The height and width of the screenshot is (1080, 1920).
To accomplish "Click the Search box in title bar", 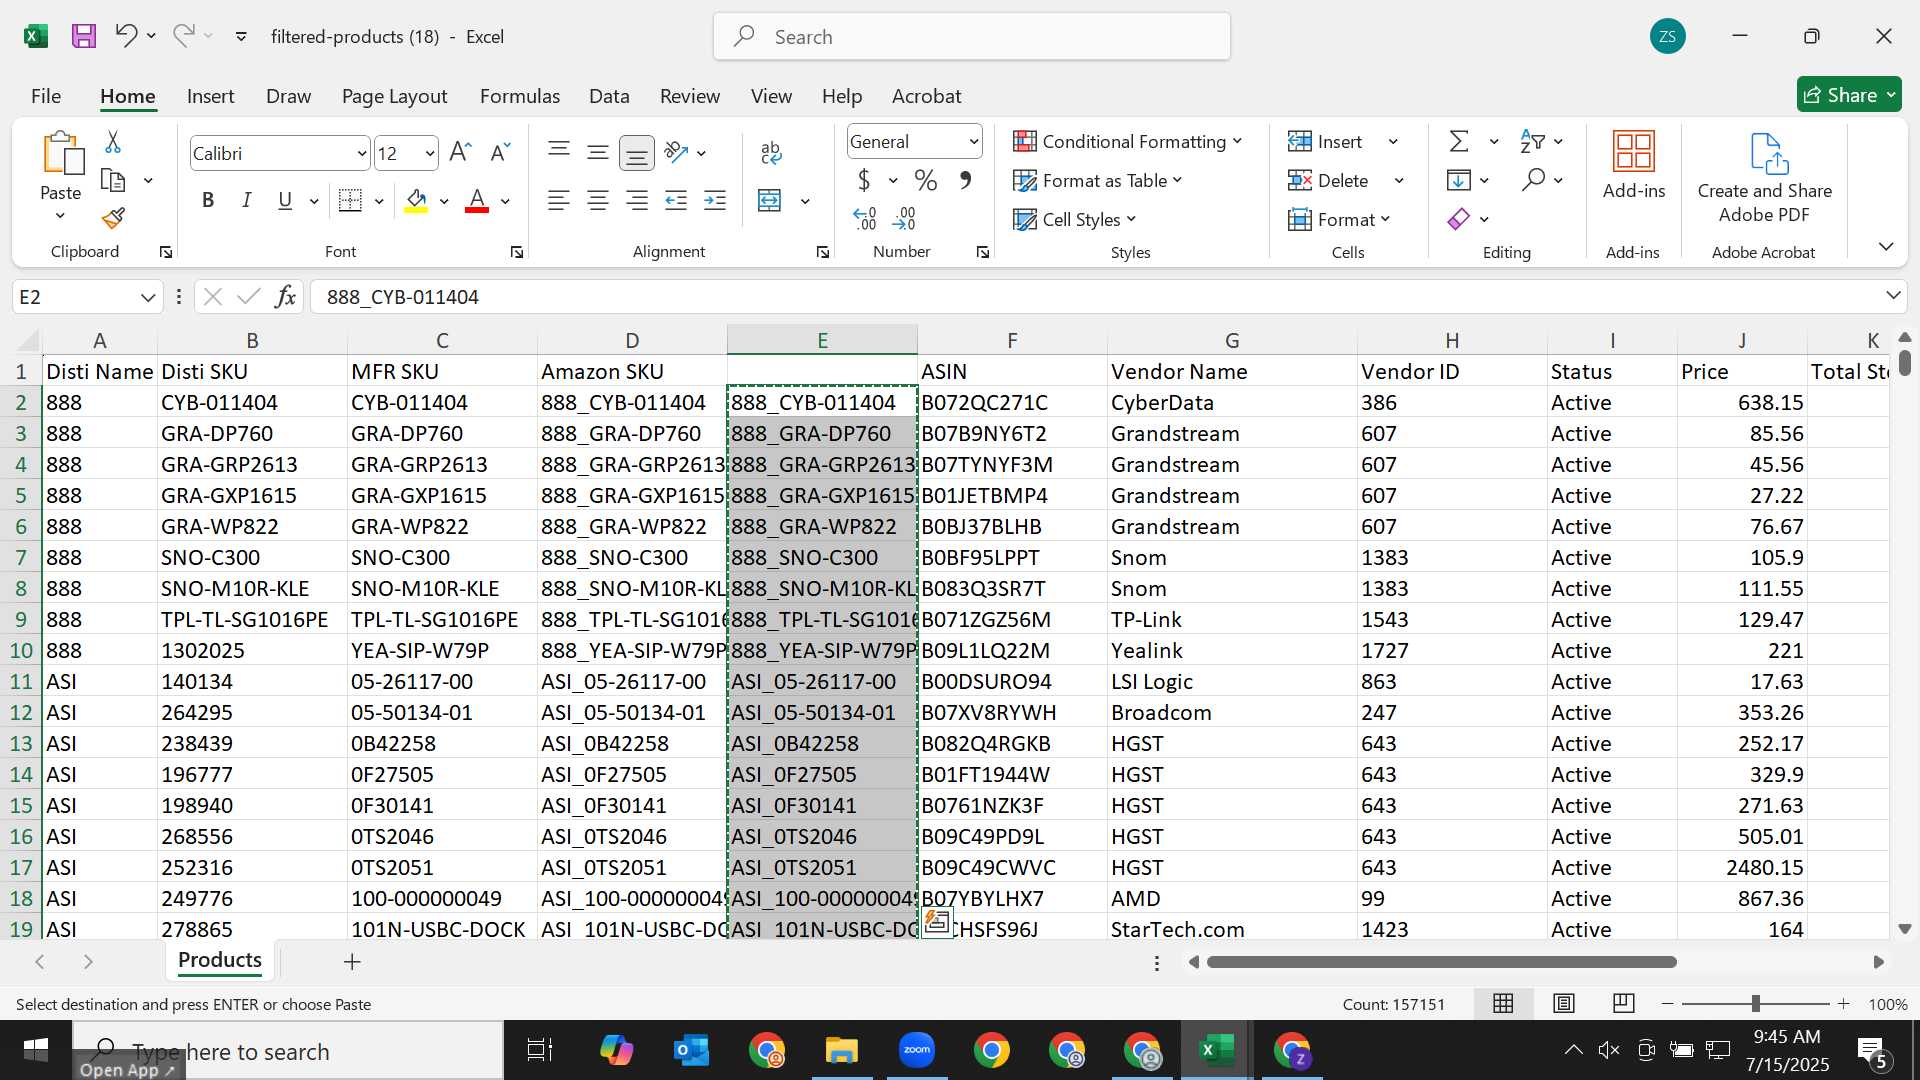I will [972, 37].
